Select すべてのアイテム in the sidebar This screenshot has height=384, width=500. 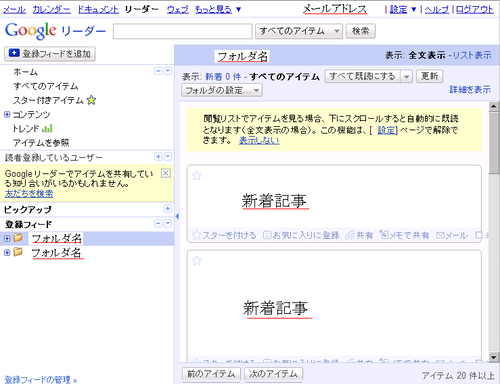coord(46,86)
